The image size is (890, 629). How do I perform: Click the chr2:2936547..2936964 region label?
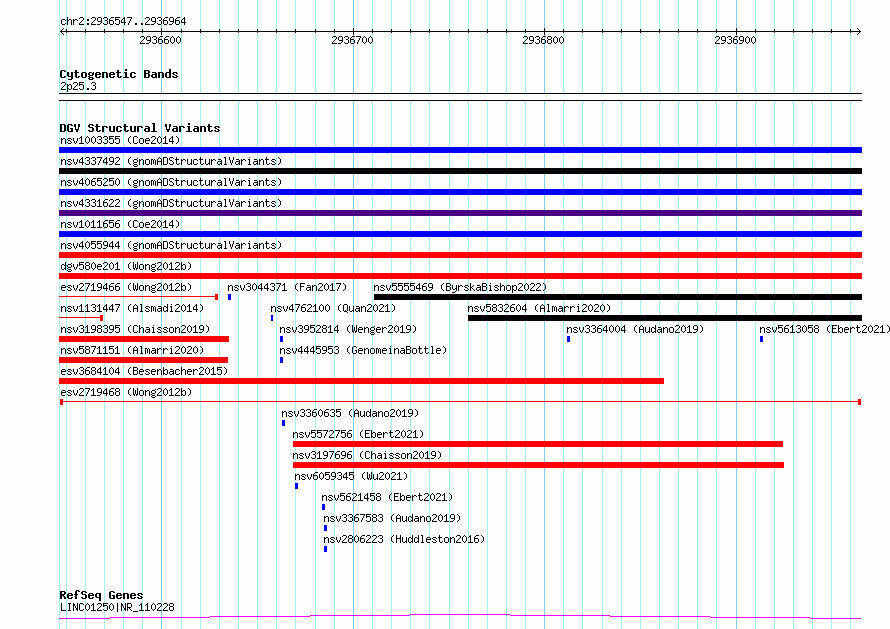[x=123, y=21]
